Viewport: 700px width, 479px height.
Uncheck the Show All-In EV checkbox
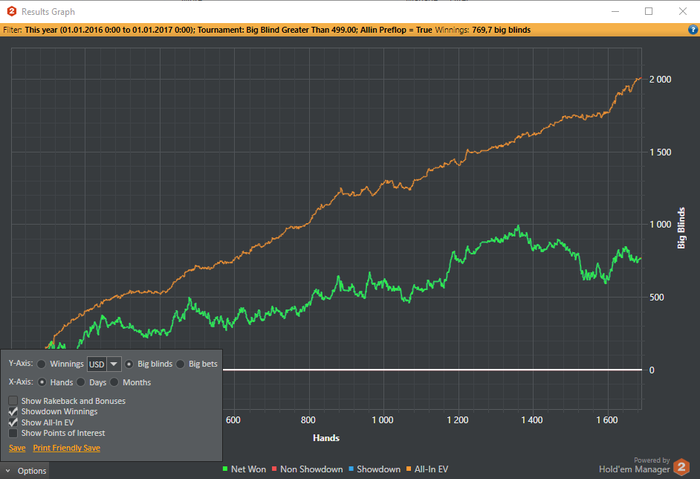13,422
